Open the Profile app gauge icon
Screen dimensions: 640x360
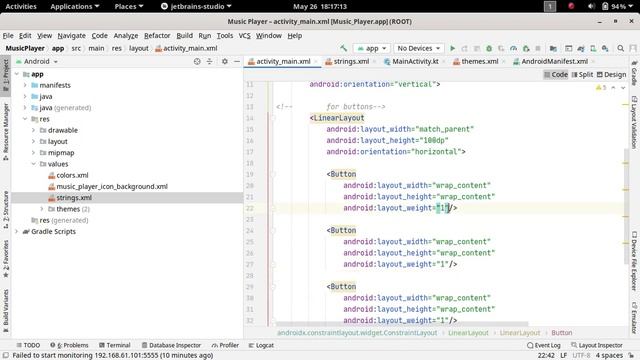pyautogui.click(x=513, y=48)
